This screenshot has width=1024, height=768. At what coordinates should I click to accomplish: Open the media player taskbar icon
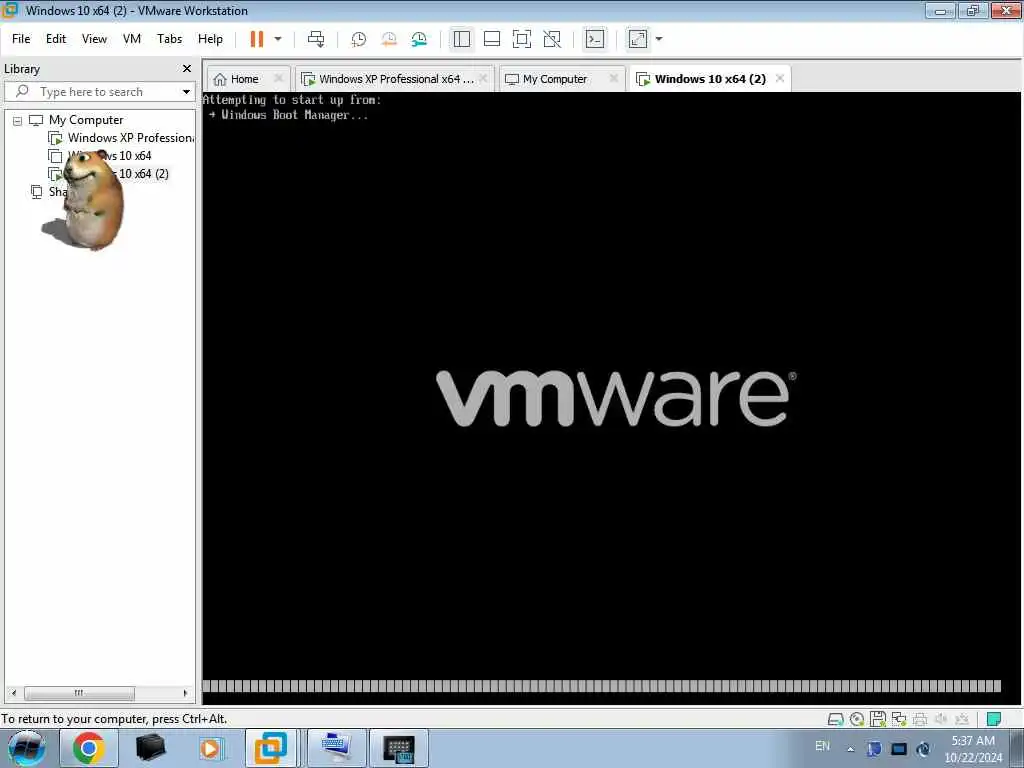[x=210, y=748]
